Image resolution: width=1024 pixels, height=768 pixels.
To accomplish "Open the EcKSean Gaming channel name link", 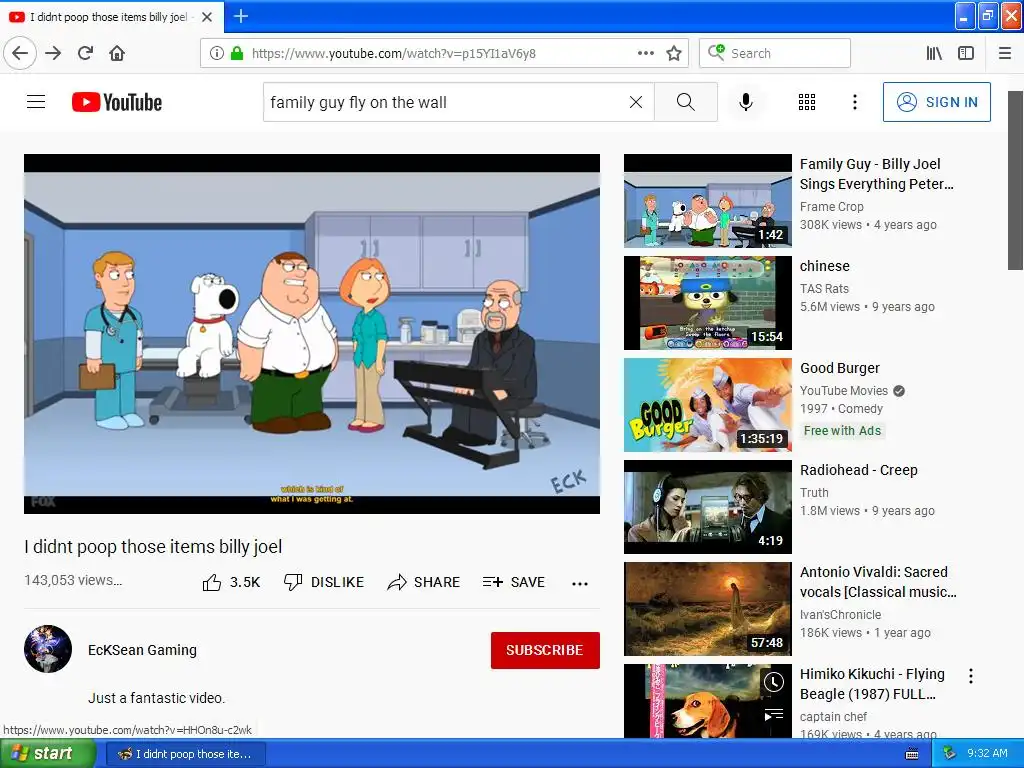I will point(142,650).
